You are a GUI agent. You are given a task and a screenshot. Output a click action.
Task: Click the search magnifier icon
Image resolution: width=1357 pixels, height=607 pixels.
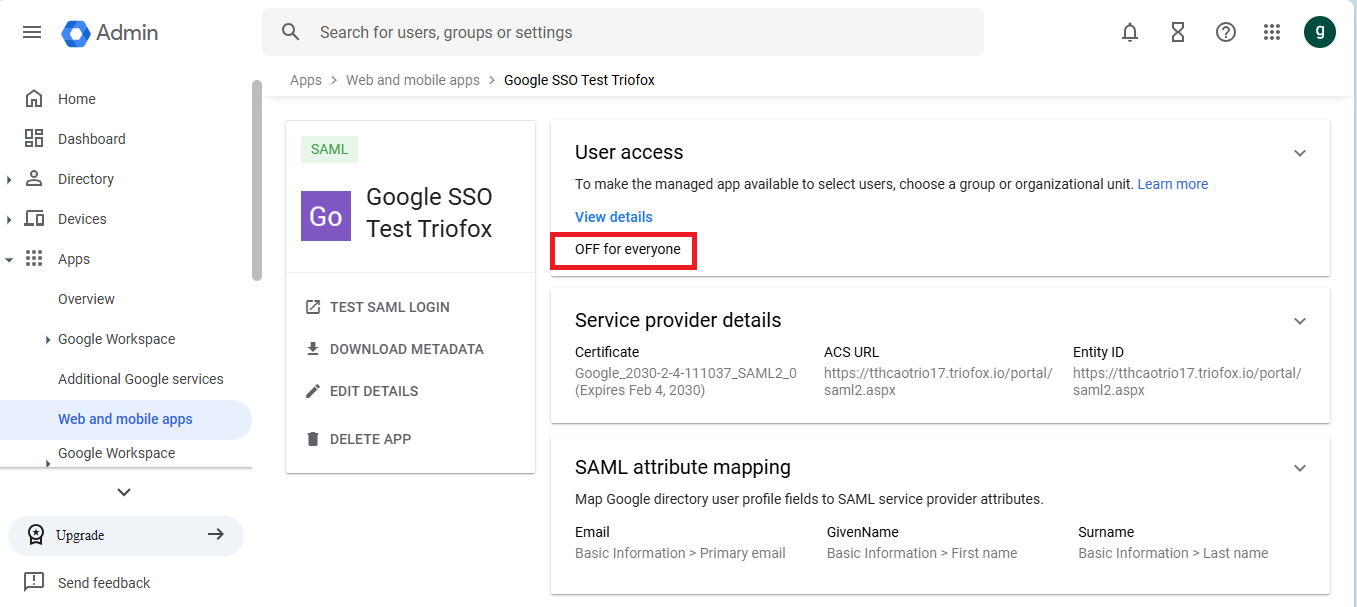coord(291,32)
